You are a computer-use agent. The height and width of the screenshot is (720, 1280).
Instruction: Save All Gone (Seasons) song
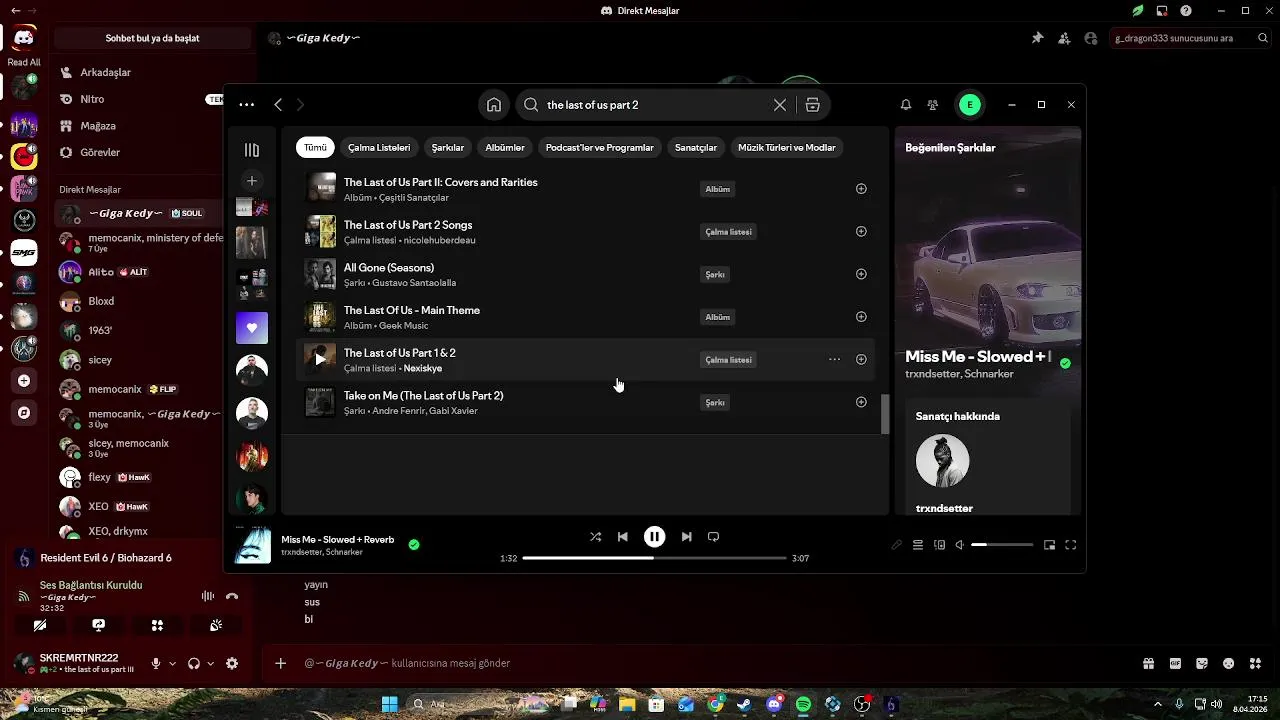(x=861, y=274)
